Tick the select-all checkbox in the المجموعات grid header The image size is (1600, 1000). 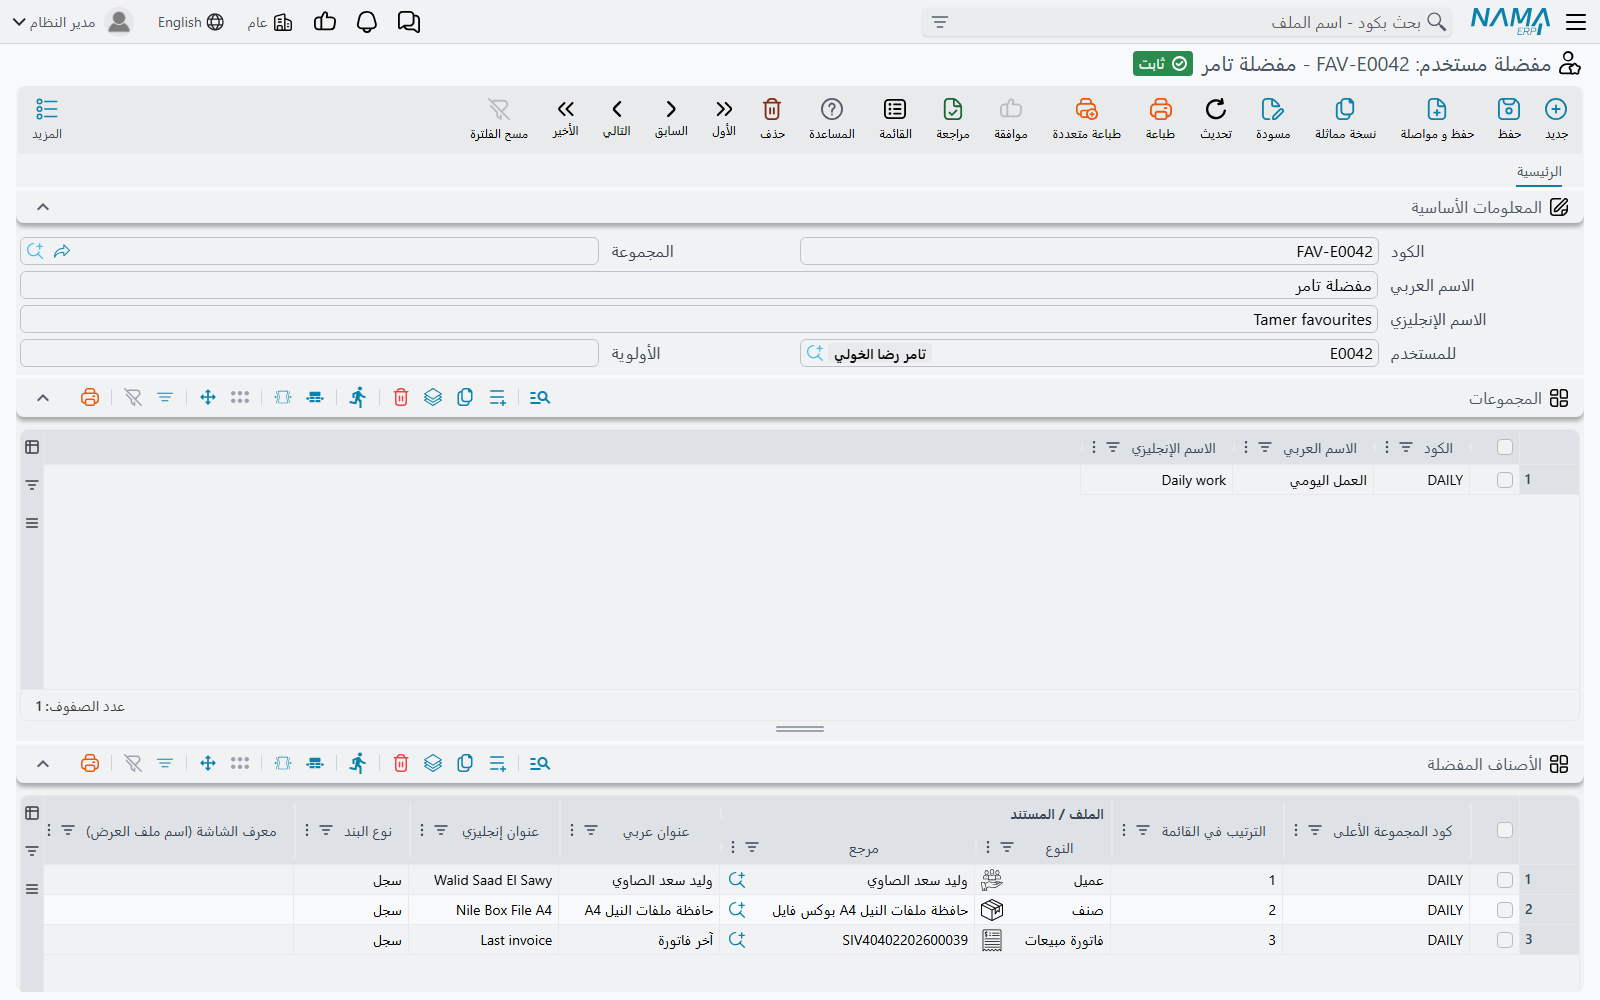[1505, 447]
